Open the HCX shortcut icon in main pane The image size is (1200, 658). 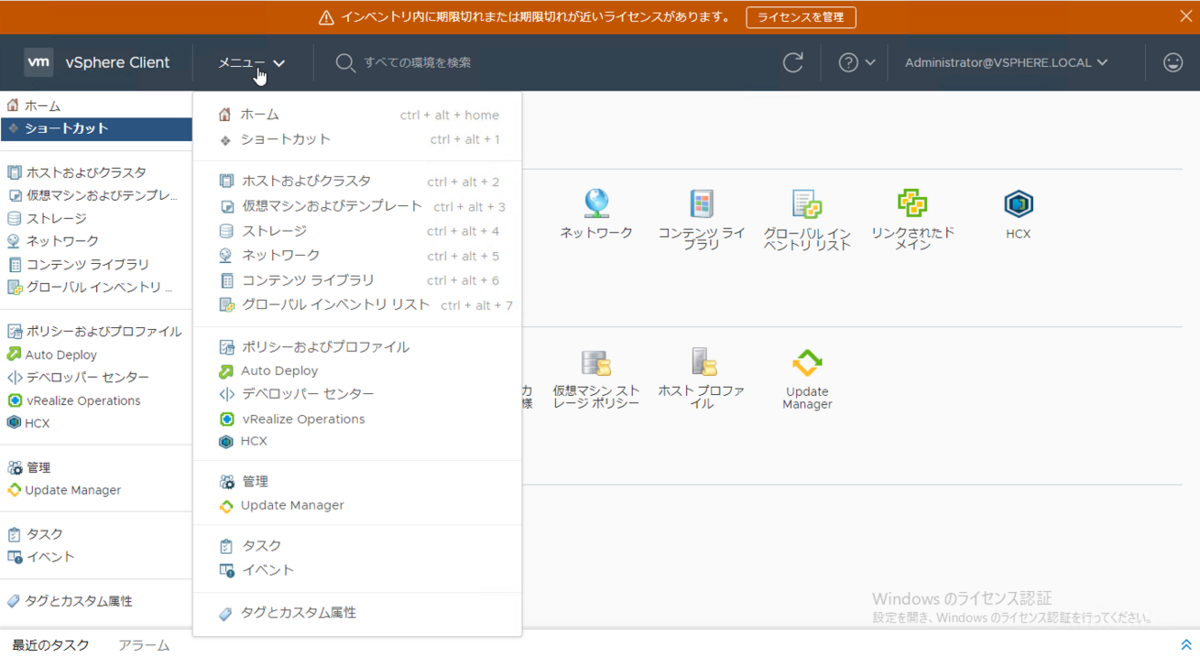click(1018, 204)
